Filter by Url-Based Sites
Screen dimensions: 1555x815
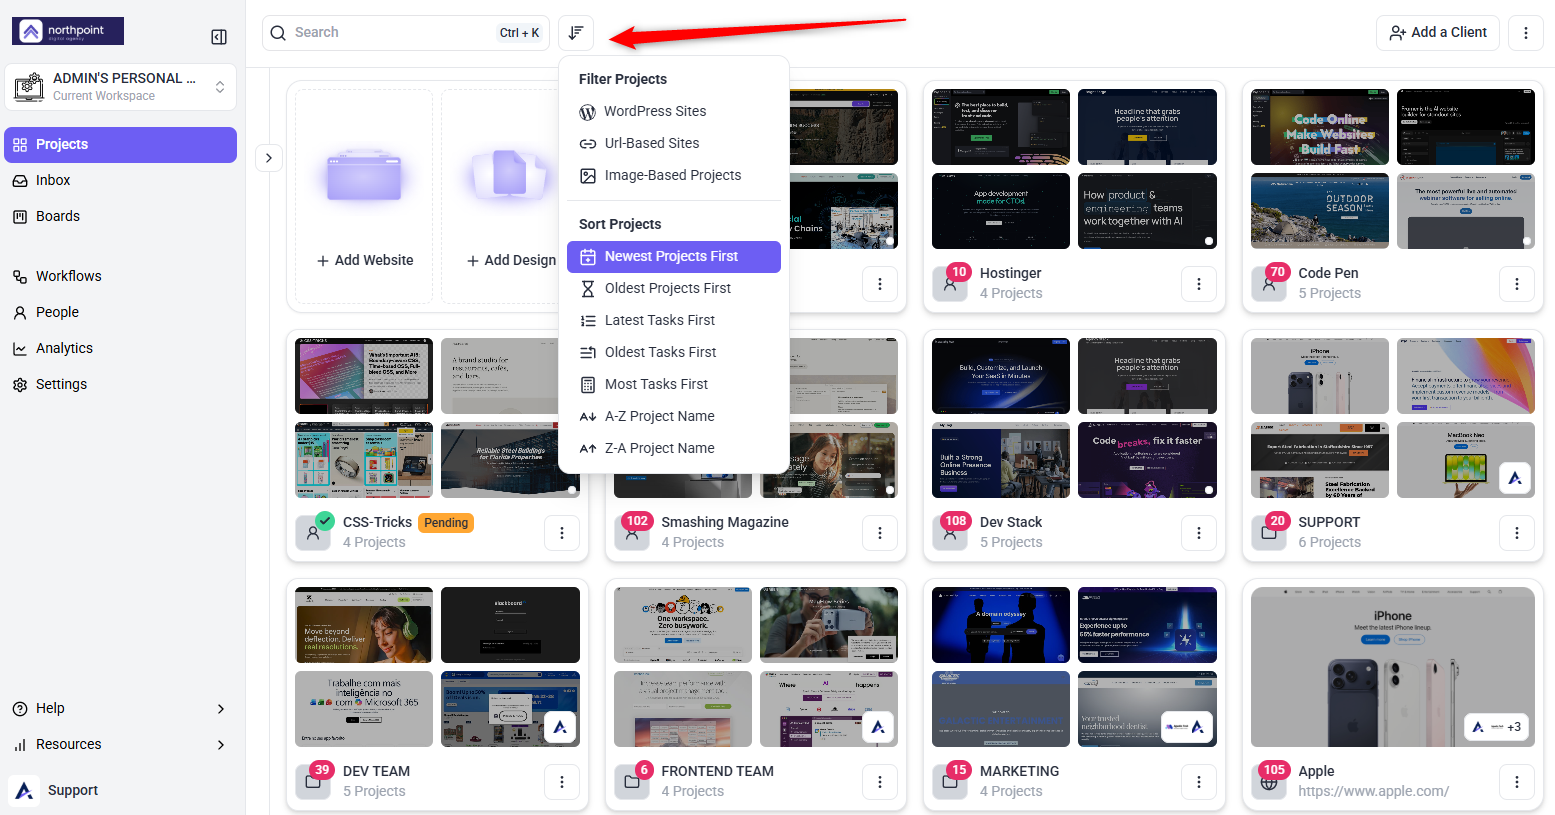tap(674, 144)
